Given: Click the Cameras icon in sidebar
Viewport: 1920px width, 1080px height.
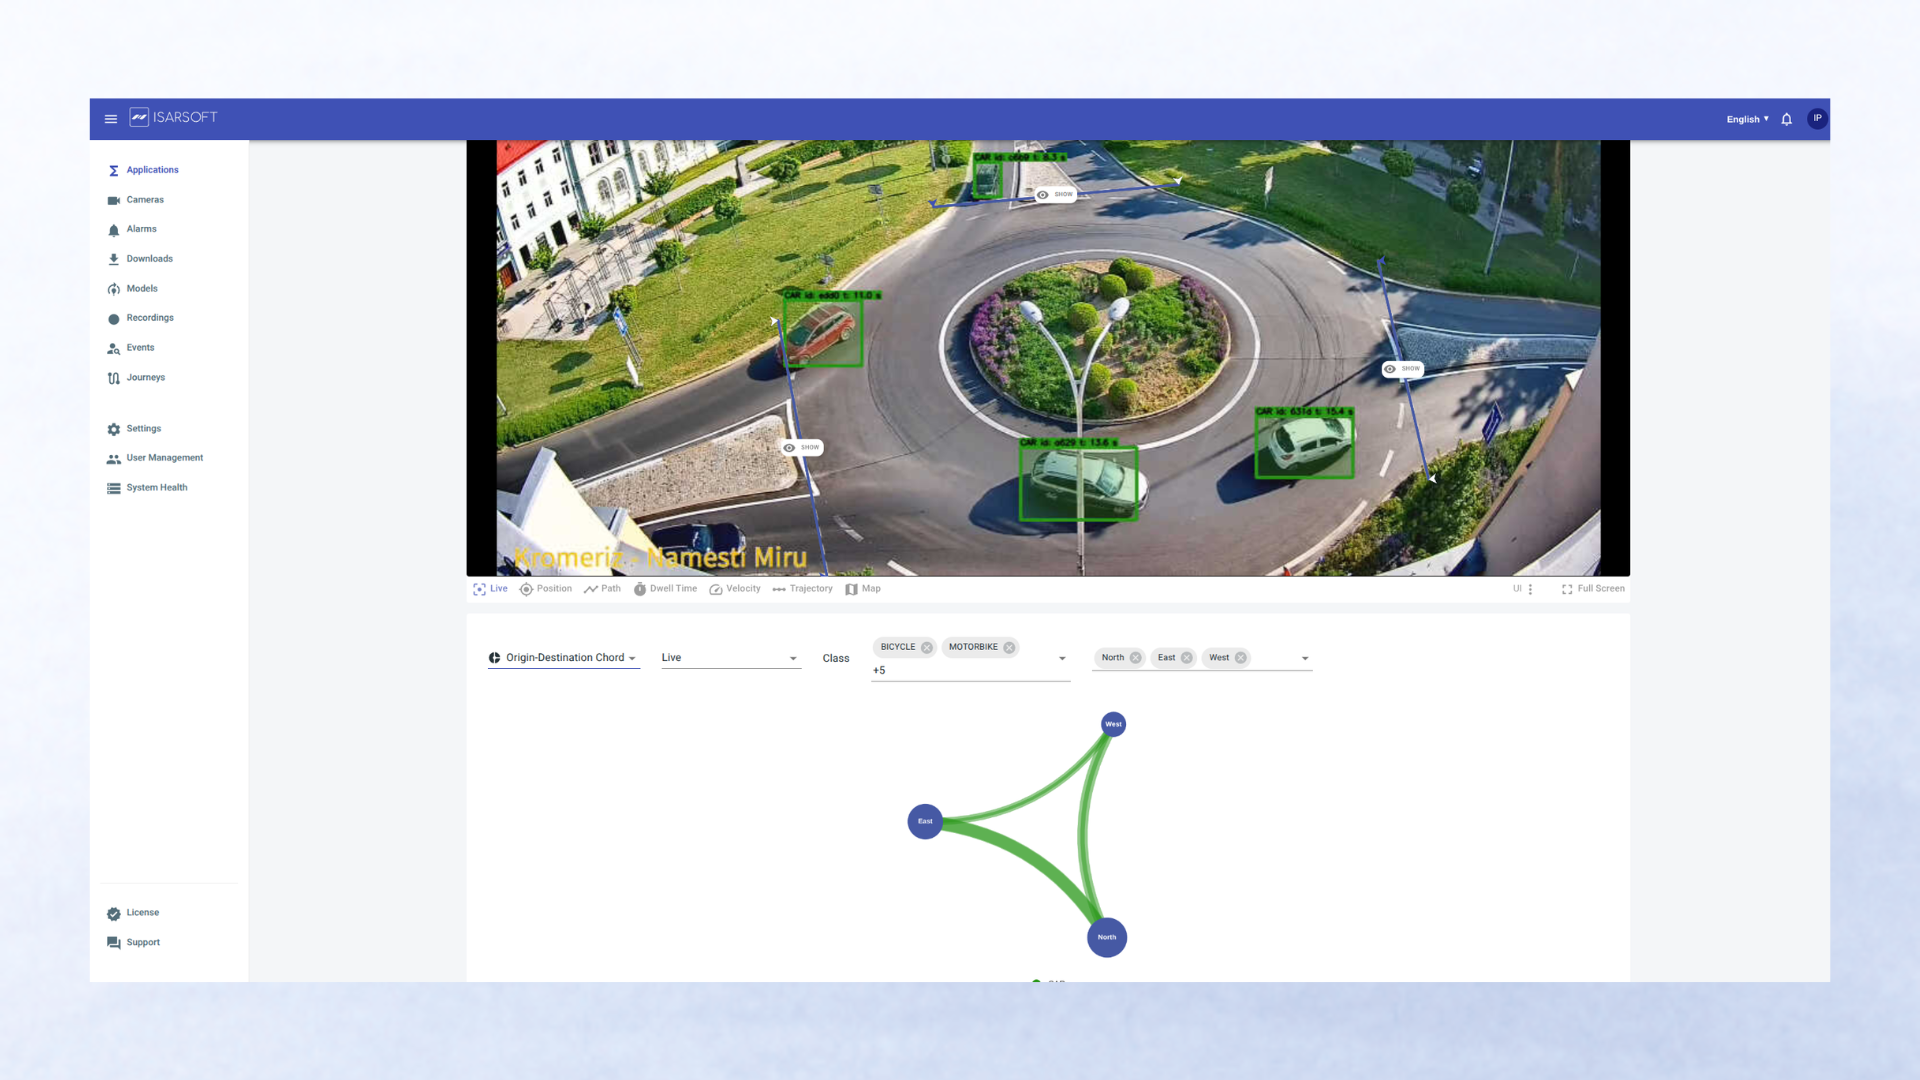Looking at the screenshot, I should click(114, 200).
